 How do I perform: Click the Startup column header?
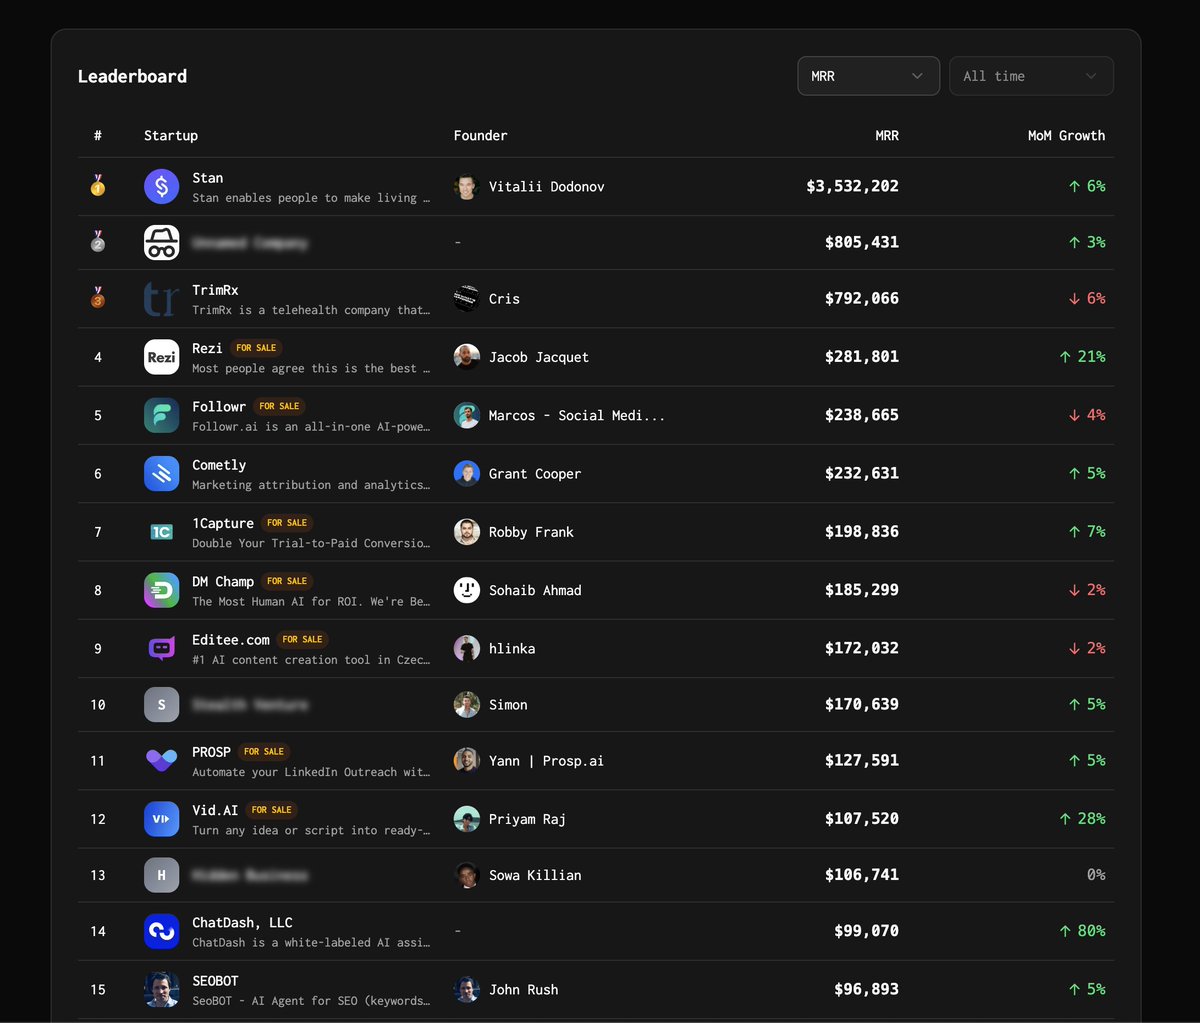(171, 136)
